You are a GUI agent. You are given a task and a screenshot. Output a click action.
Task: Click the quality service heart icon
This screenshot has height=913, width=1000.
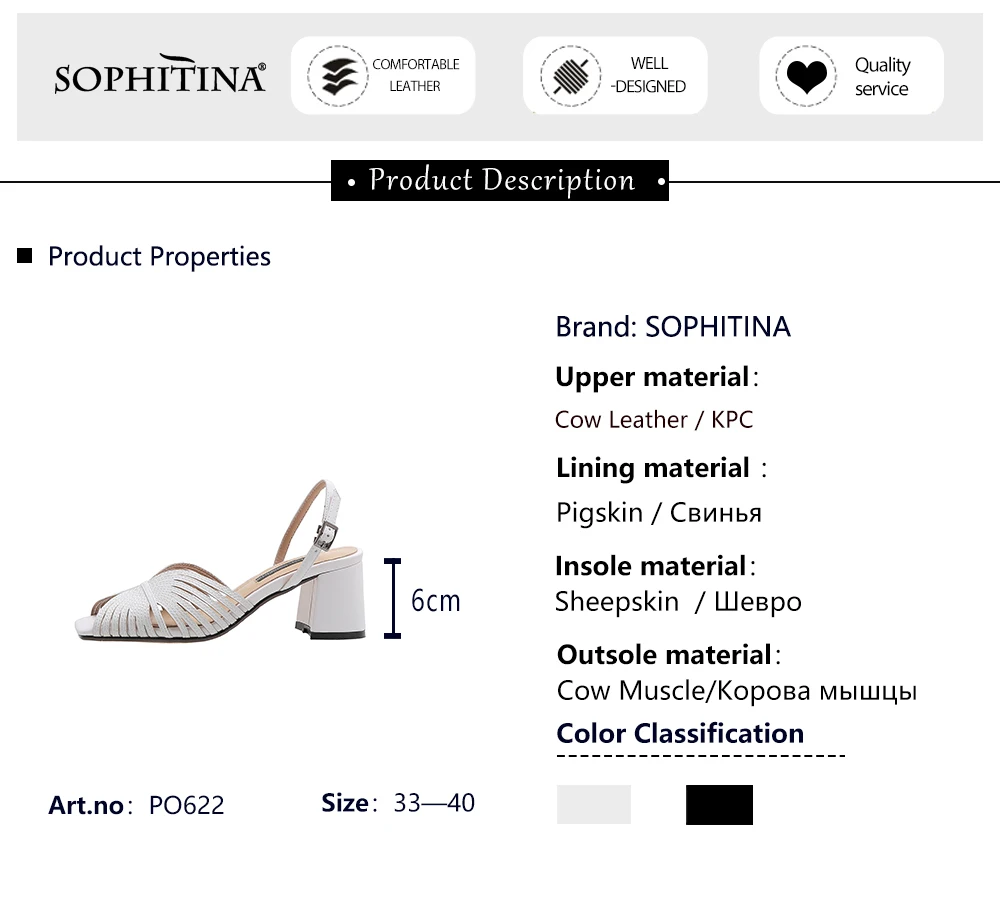(x=806, y=76)
